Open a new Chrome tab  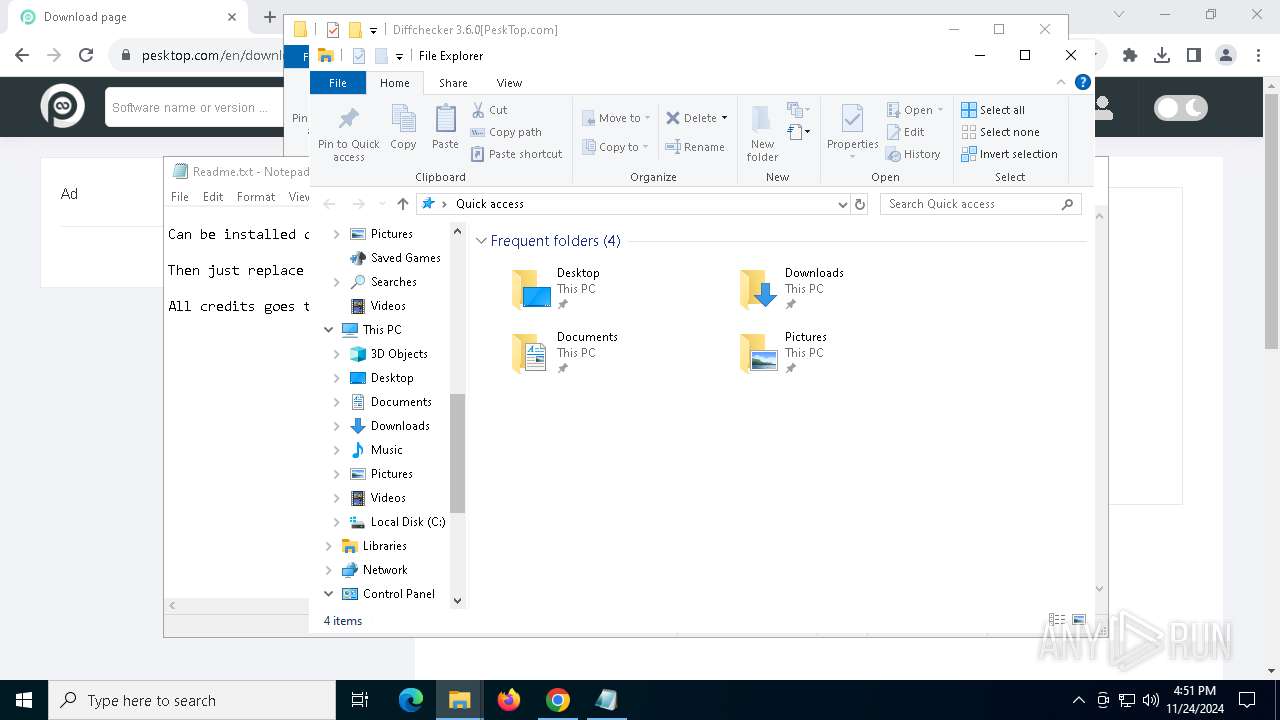point(269,17)
